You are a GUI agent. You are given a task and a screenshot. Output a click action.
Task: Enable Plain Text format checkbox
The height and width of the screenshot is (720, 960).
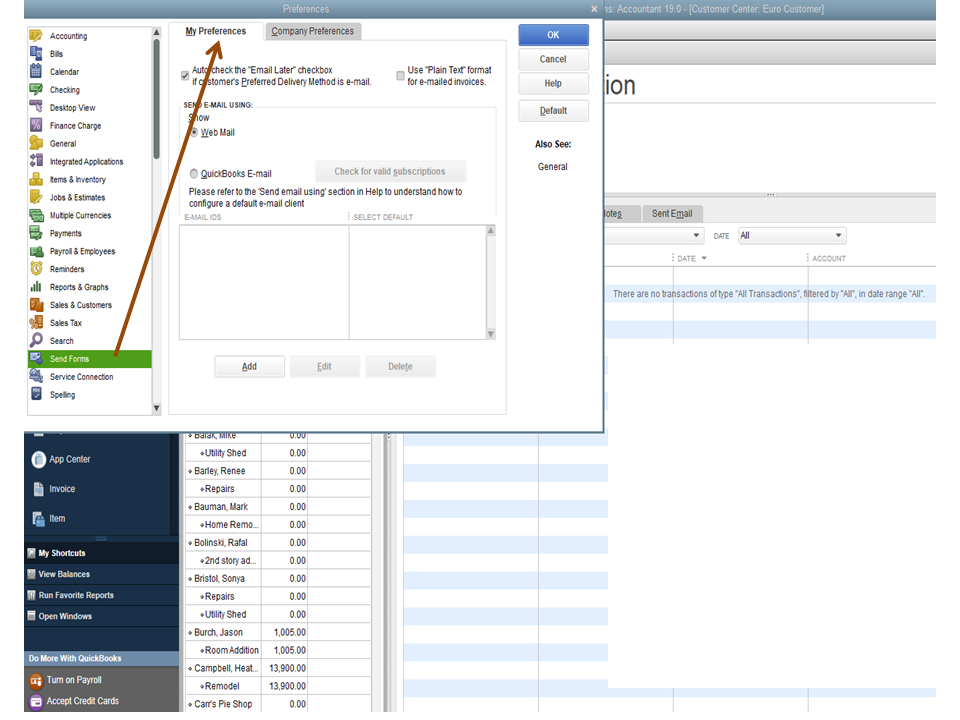point(400,76)
